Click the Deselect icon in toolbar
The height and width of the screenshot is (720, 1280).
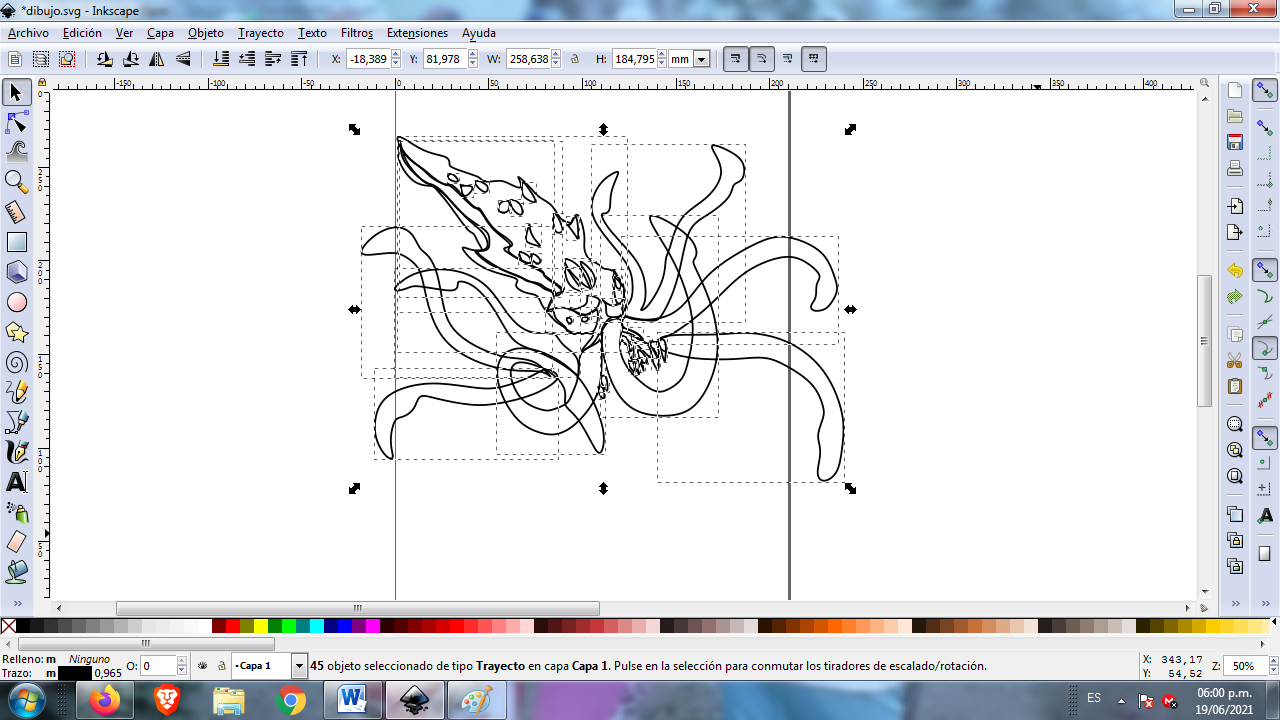coord(67,59)
